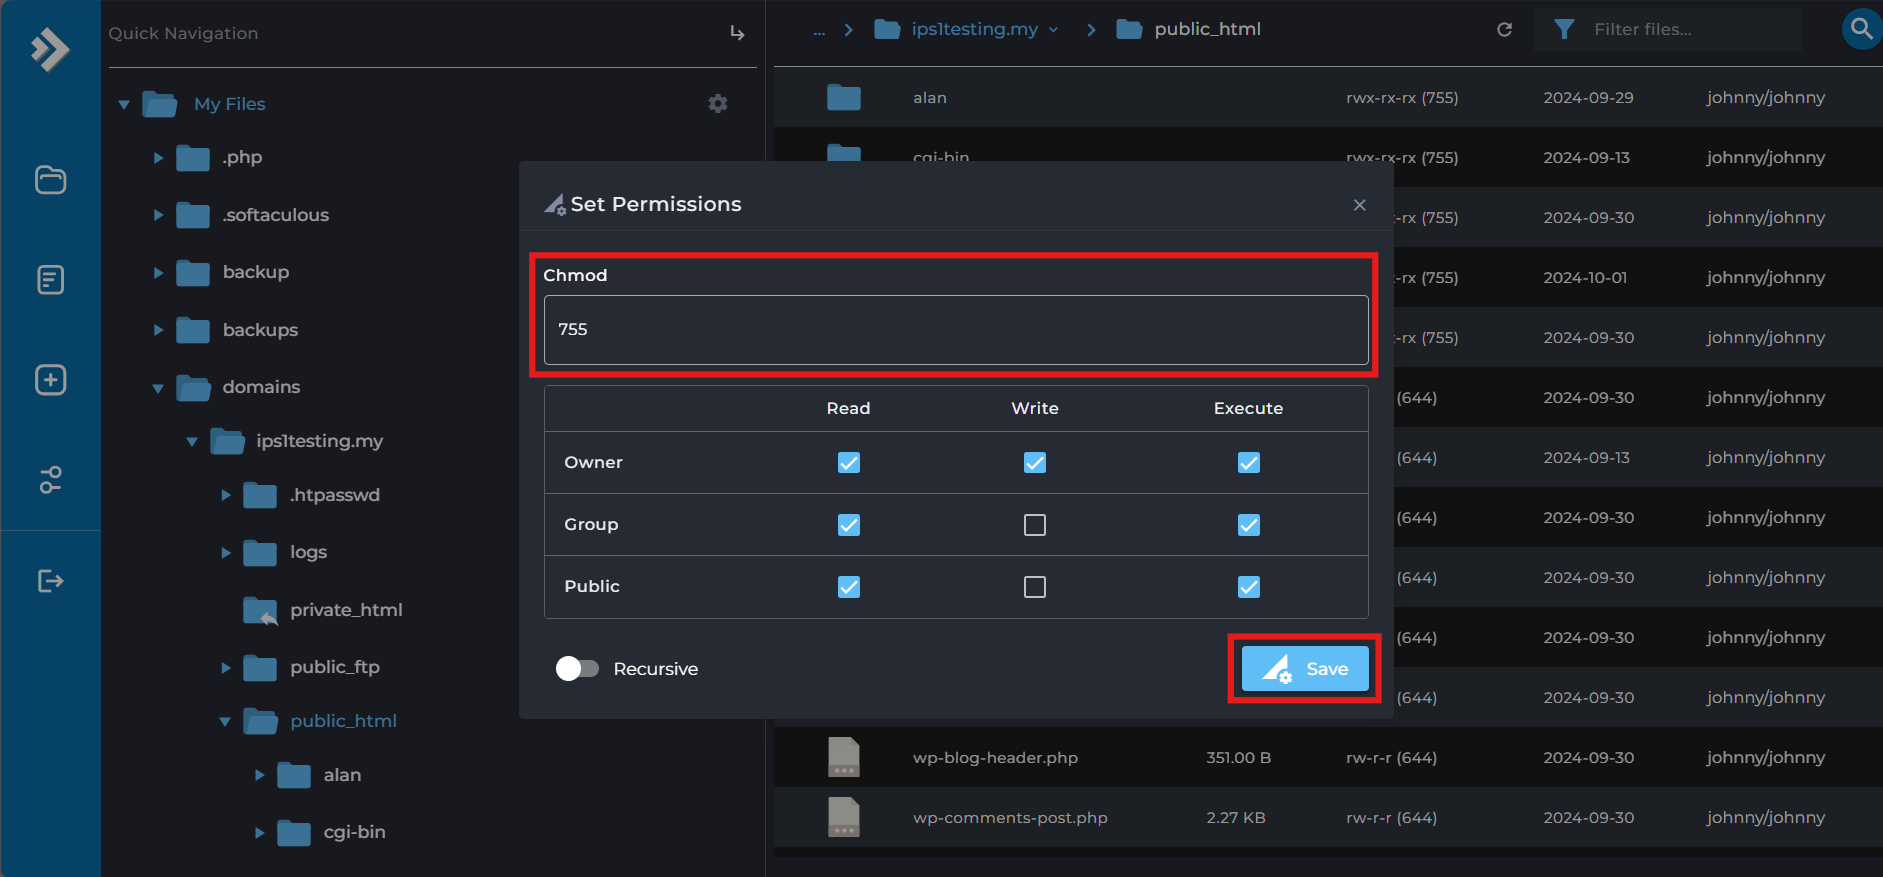Click public_html in the breadcrumb path
1883x877 pixels.
pos(1206,30)
